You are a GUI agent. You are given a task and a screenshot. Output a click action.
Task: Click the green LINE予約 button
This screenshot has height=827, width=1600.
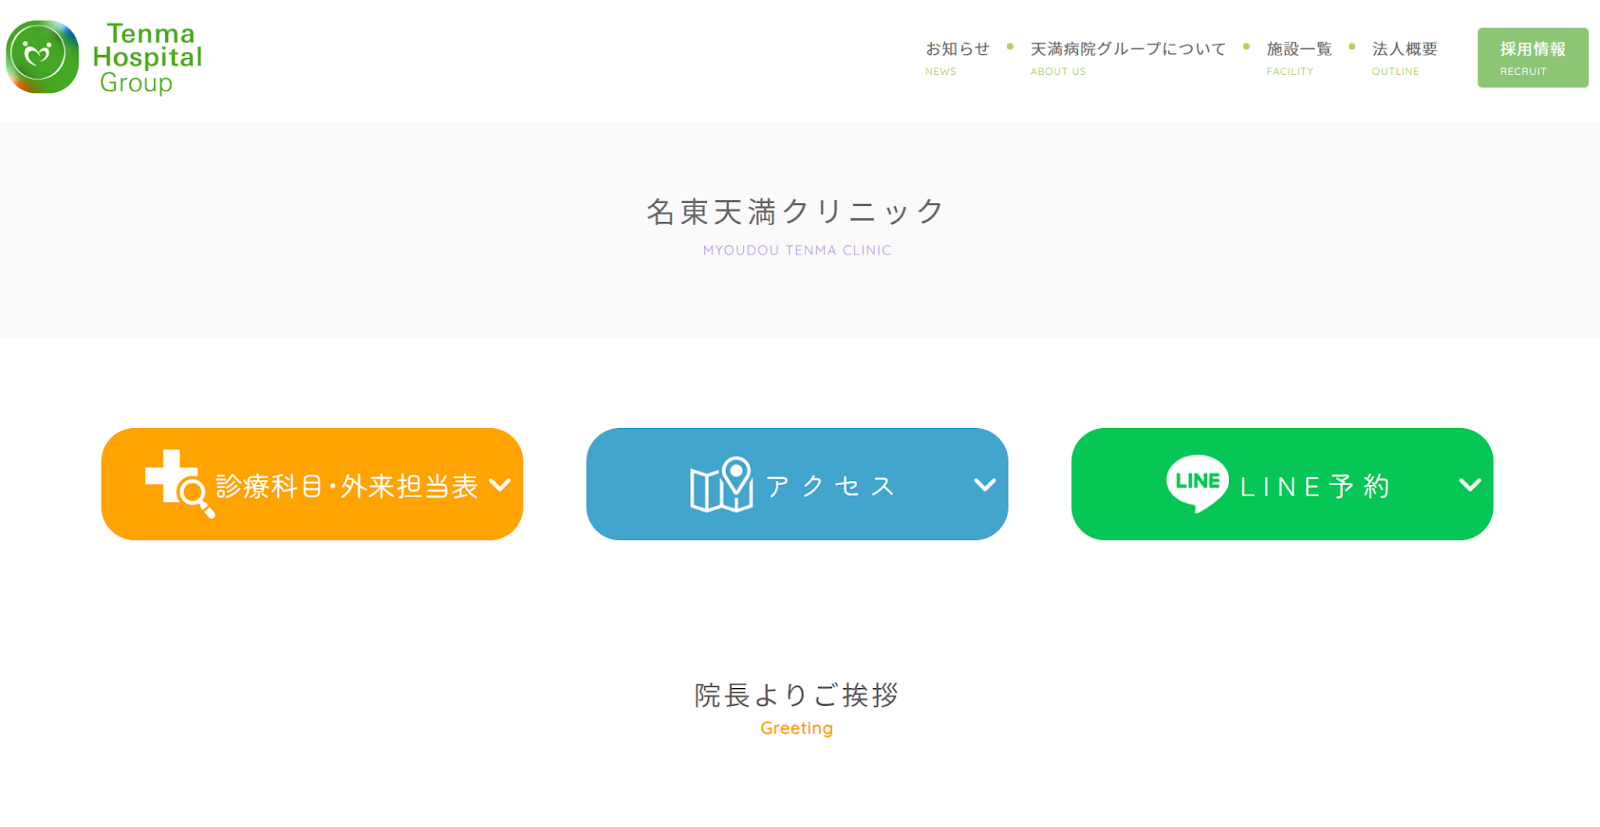(1282, 484)
